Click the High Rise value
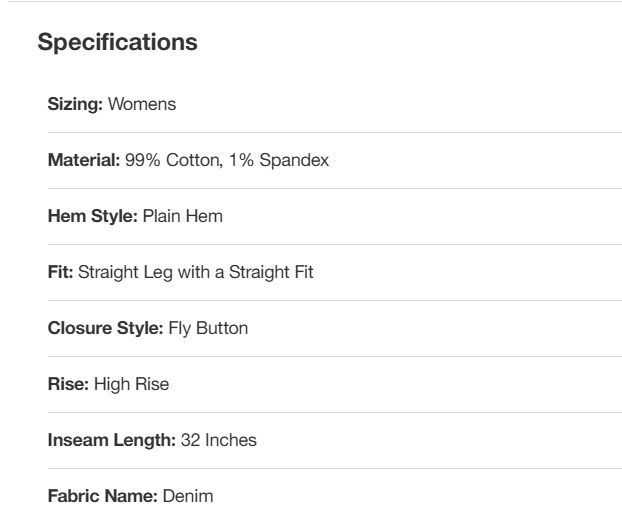The width and height of the screenshot is (622, 513). [131, 384]
